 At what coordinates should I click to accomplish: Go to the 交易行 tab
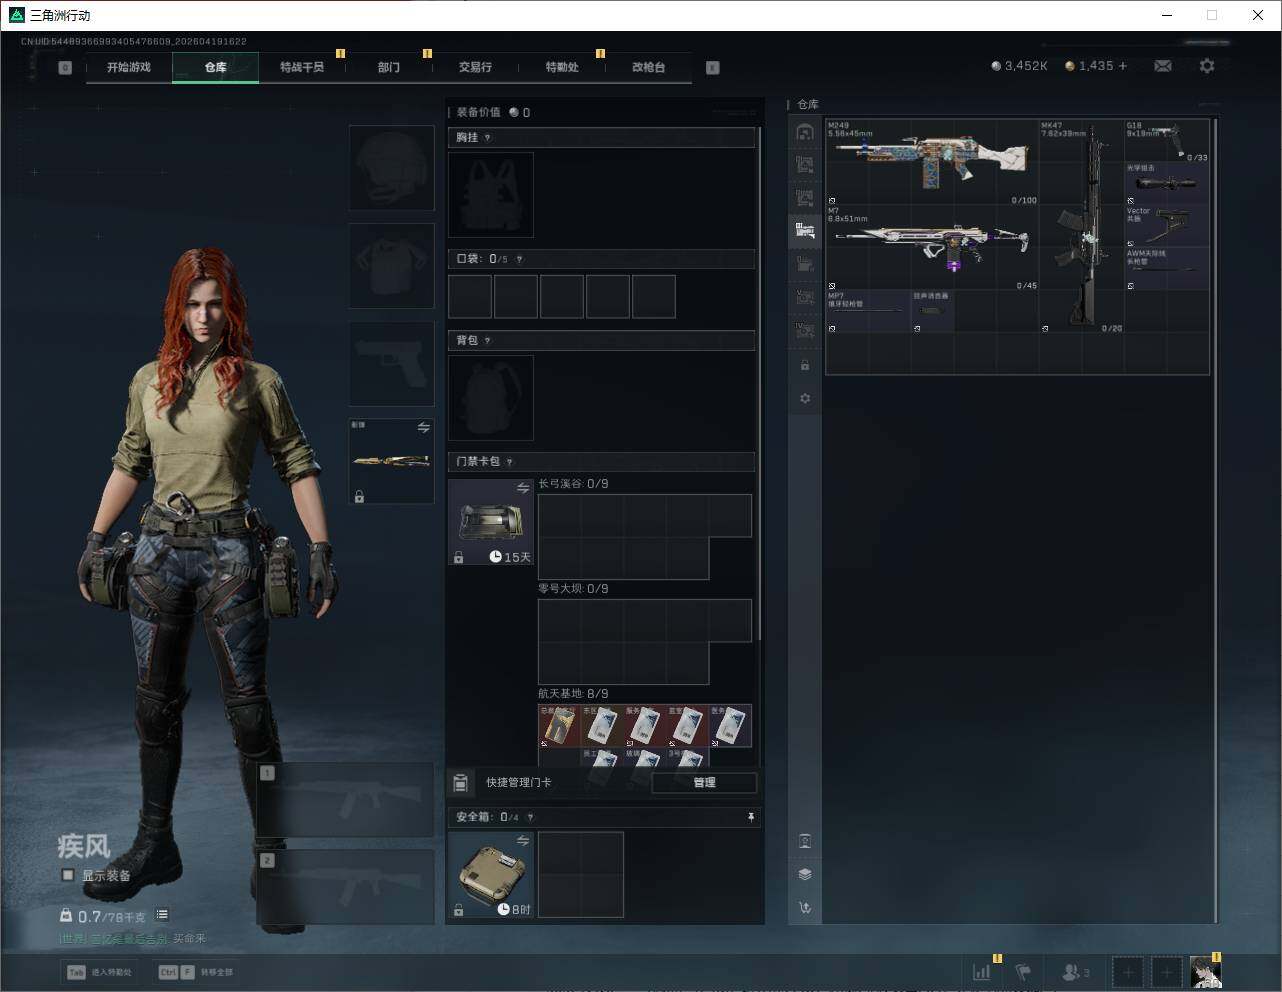(475, 67)
